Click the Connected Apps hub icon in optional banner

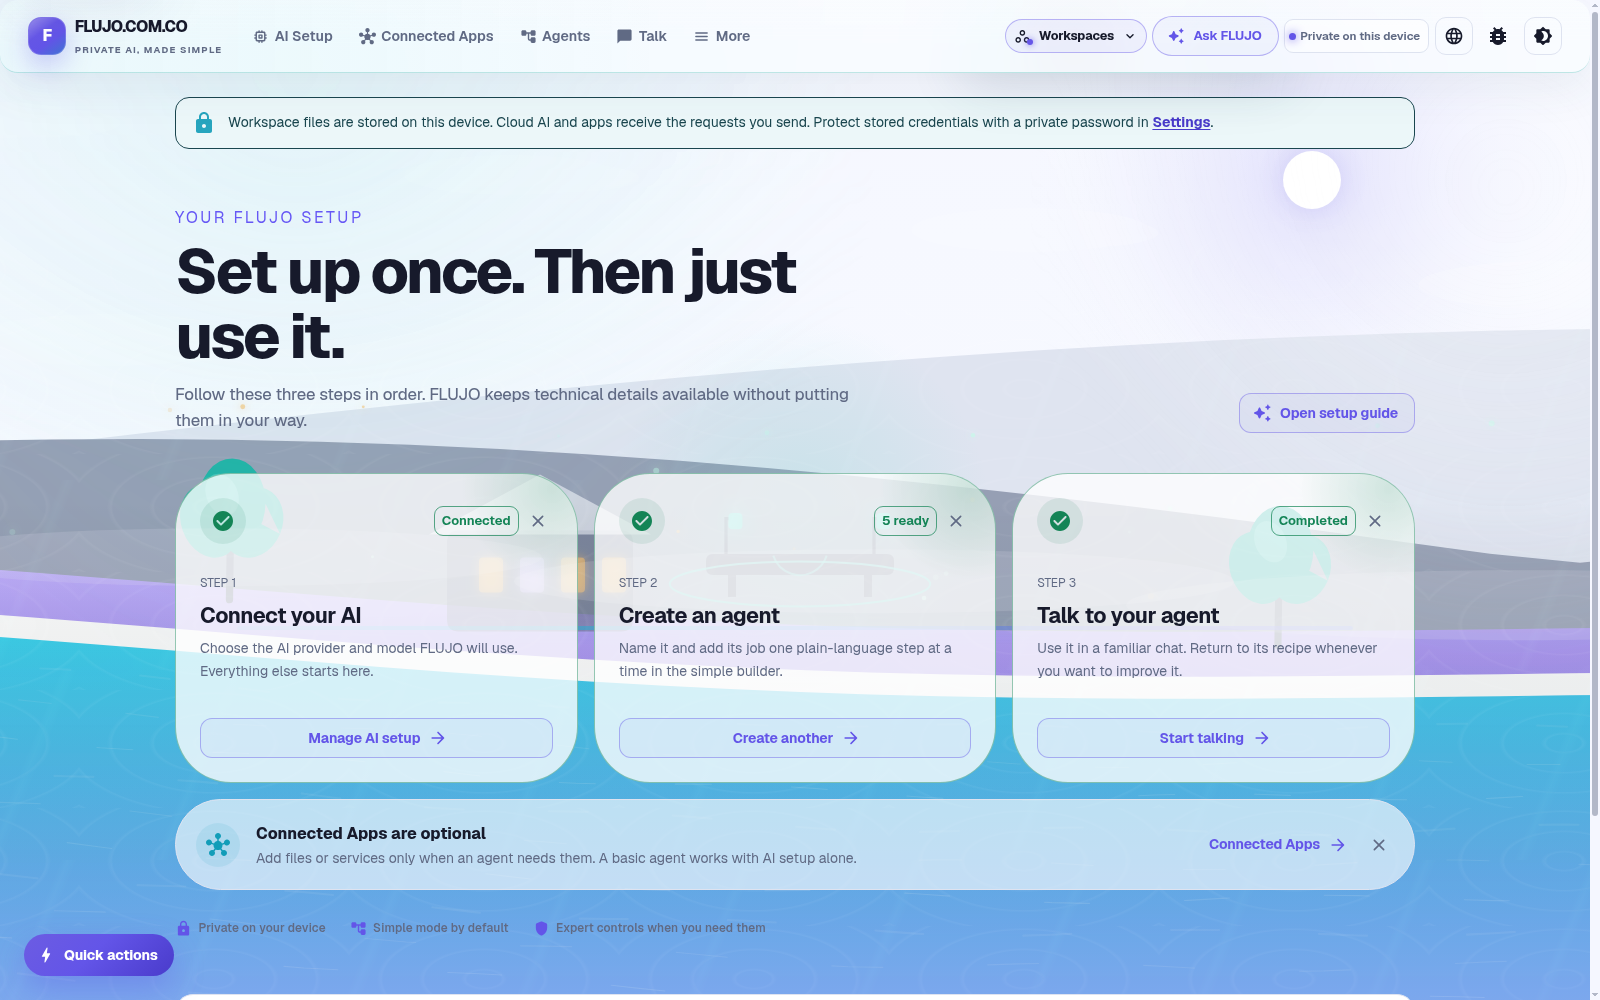pos(218,845)
